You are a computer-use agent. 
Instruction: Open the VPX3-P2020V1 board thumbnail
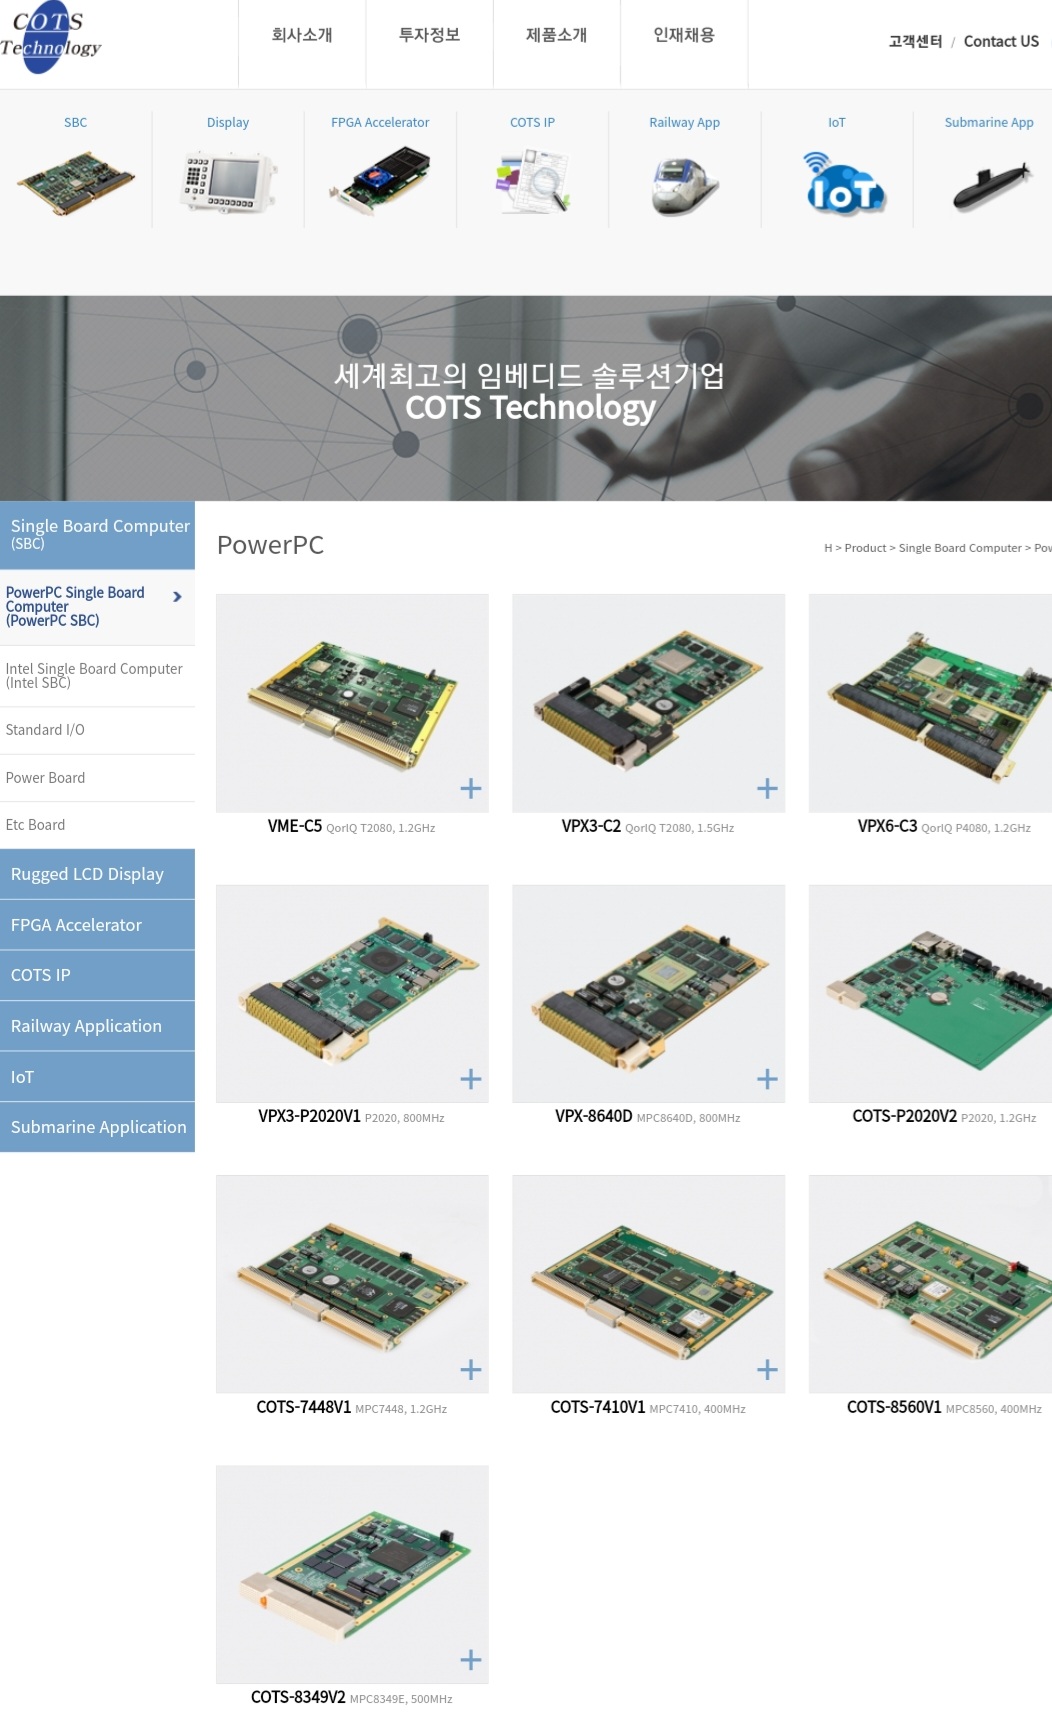[x=352, y=994]
